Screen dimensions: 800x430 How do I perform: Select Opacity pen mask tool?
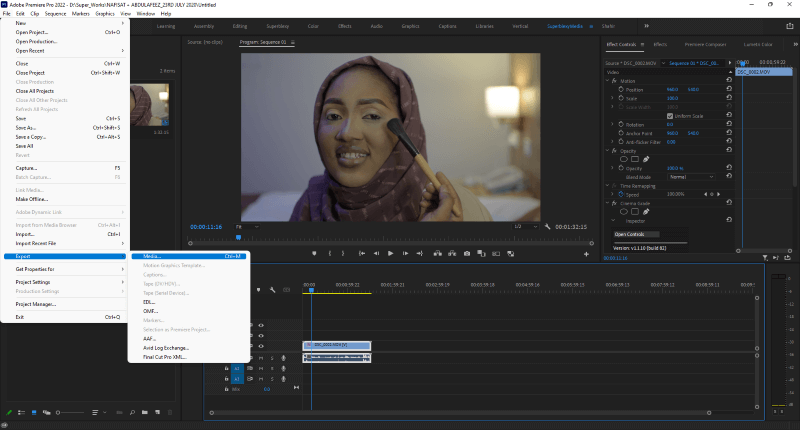tap(646, 159)
